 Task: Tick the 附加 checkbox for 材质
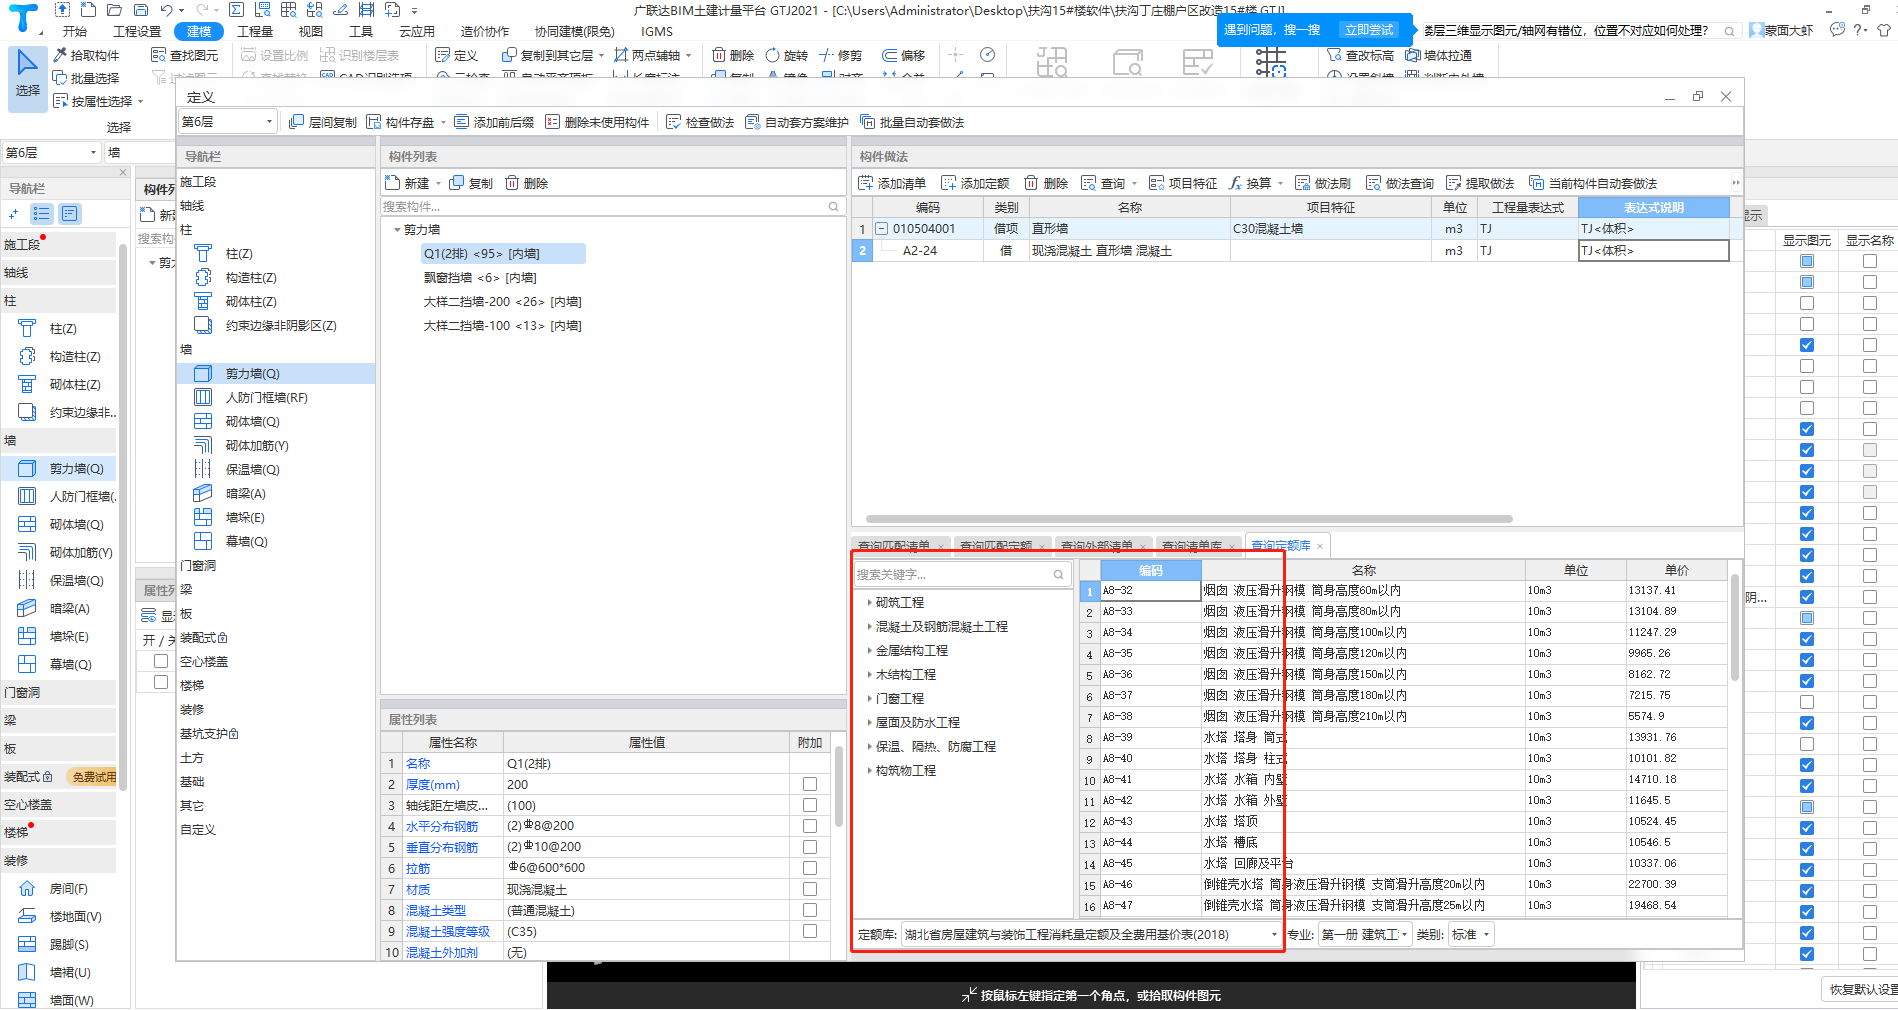pyautogui.click(x=809, y=889)
